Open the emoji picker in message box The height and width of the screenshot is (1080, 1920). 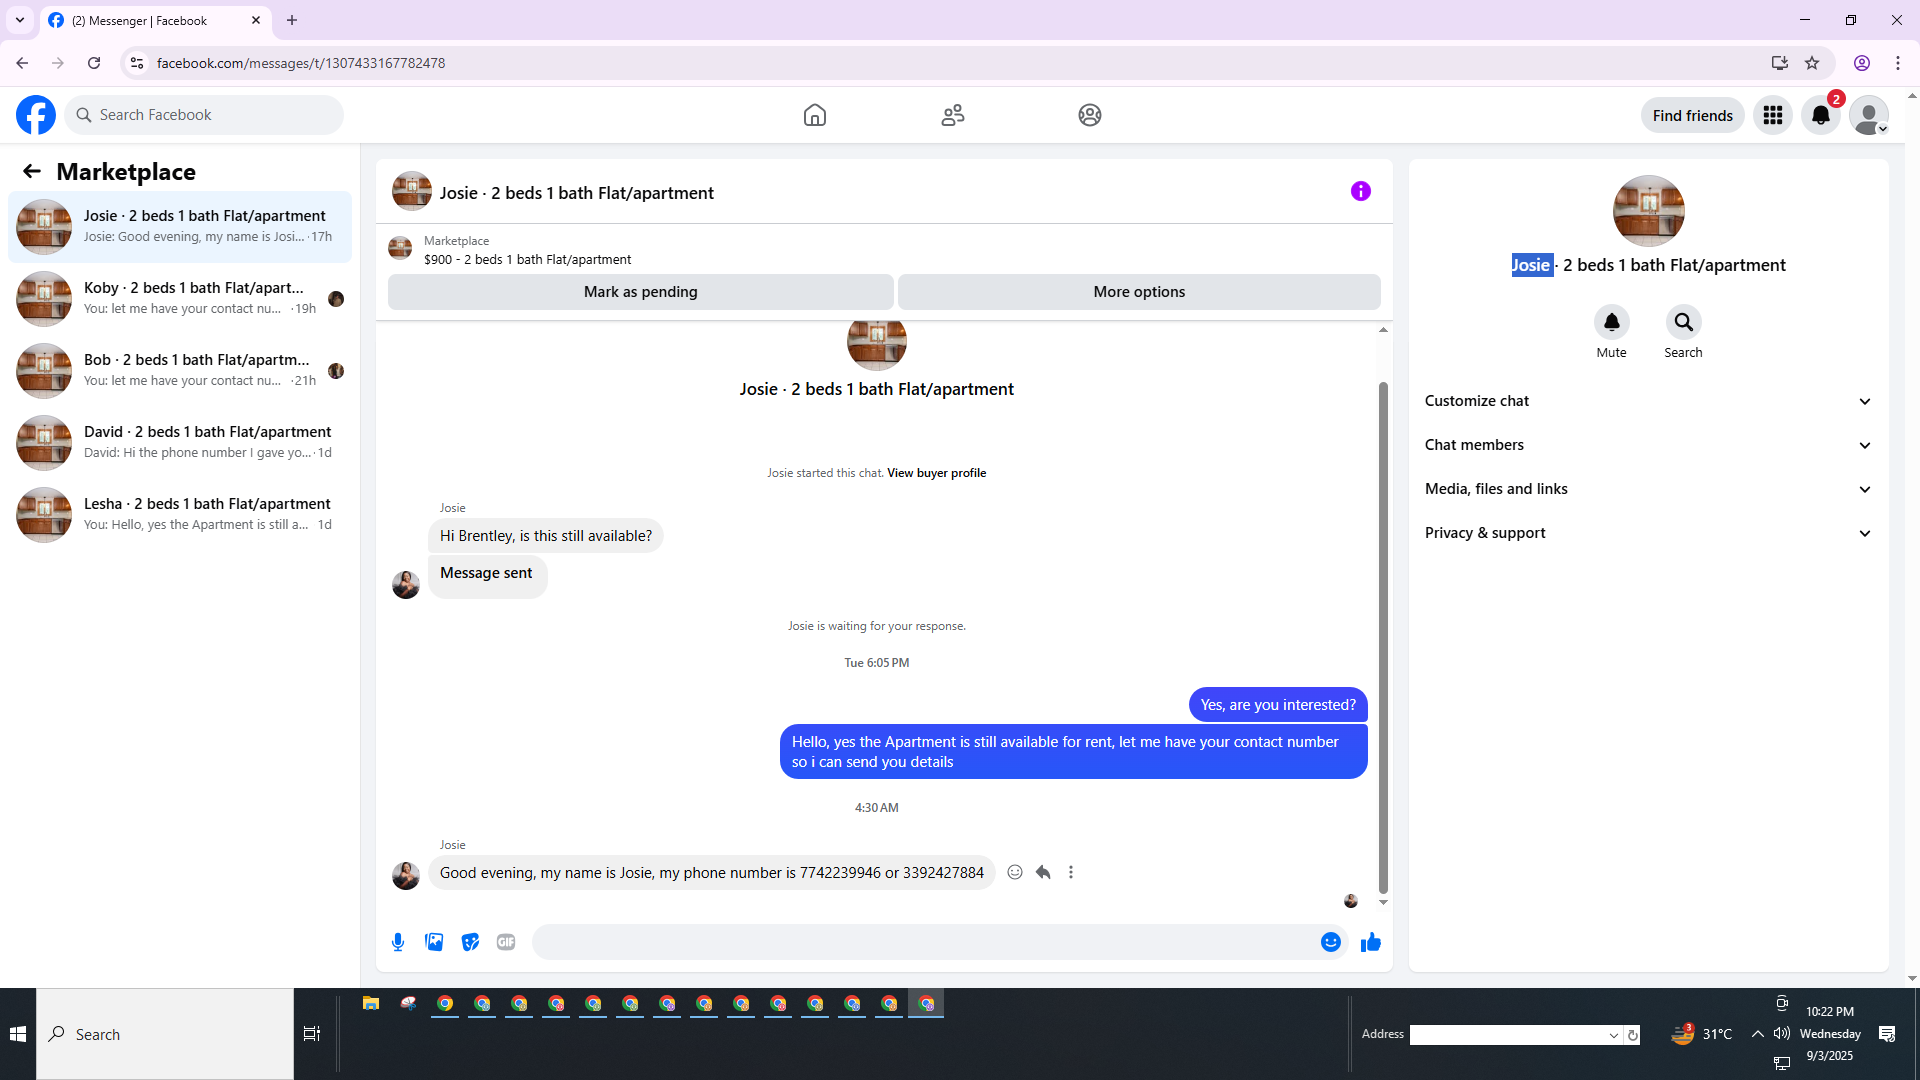(1331, 942)
